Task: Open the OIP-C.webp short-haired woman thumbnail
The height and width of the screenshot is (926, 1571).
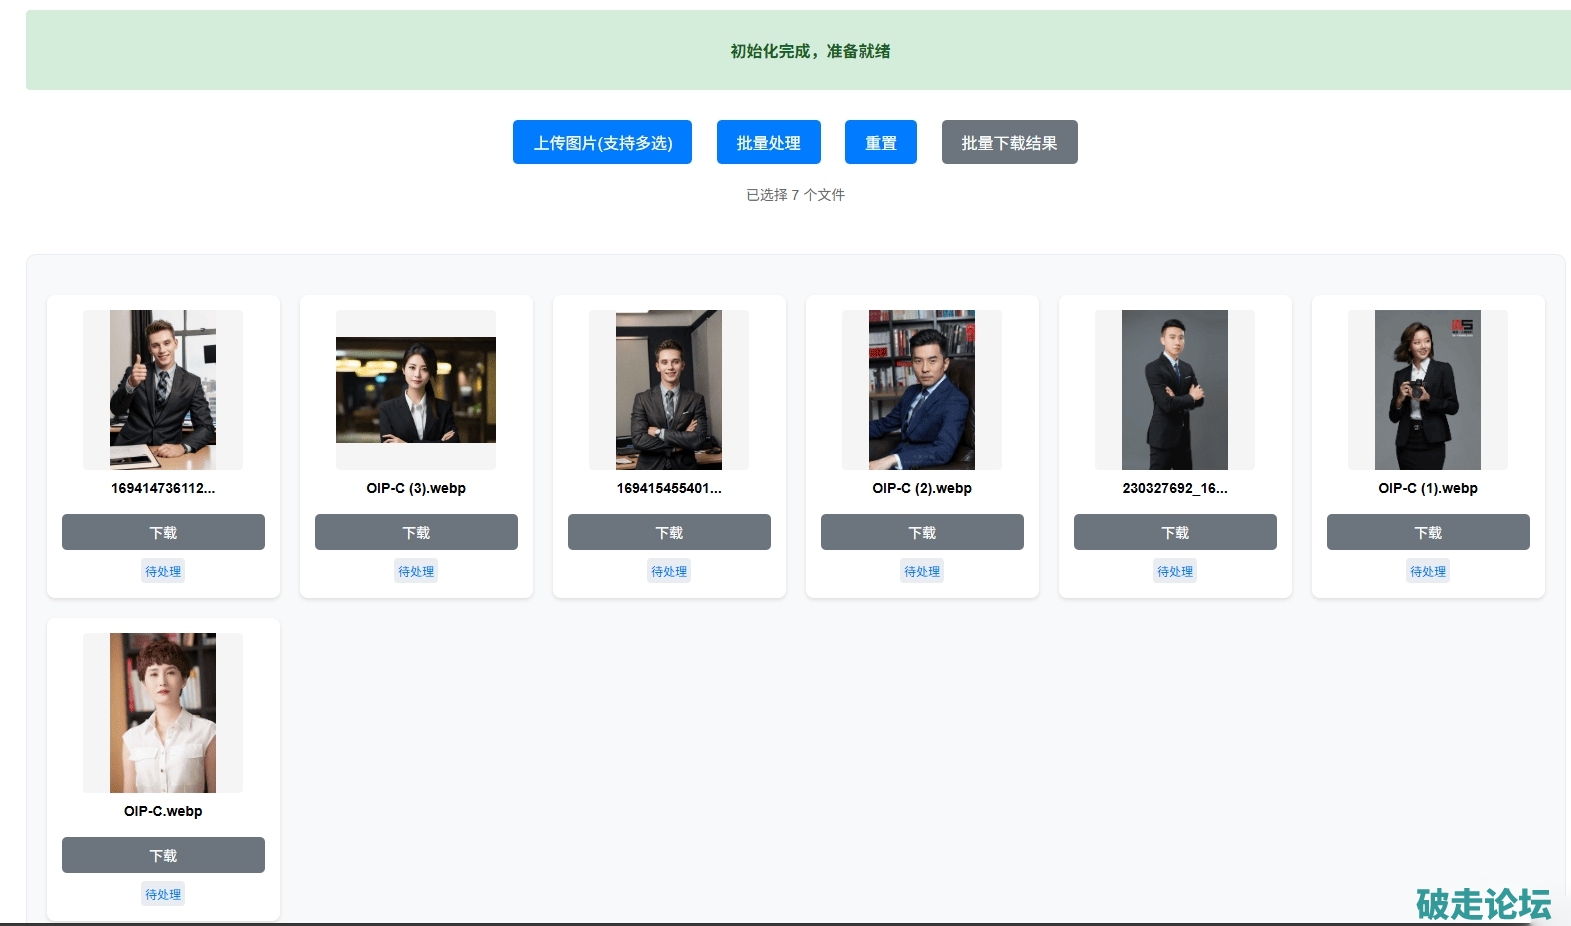Action: click(163, 713)
